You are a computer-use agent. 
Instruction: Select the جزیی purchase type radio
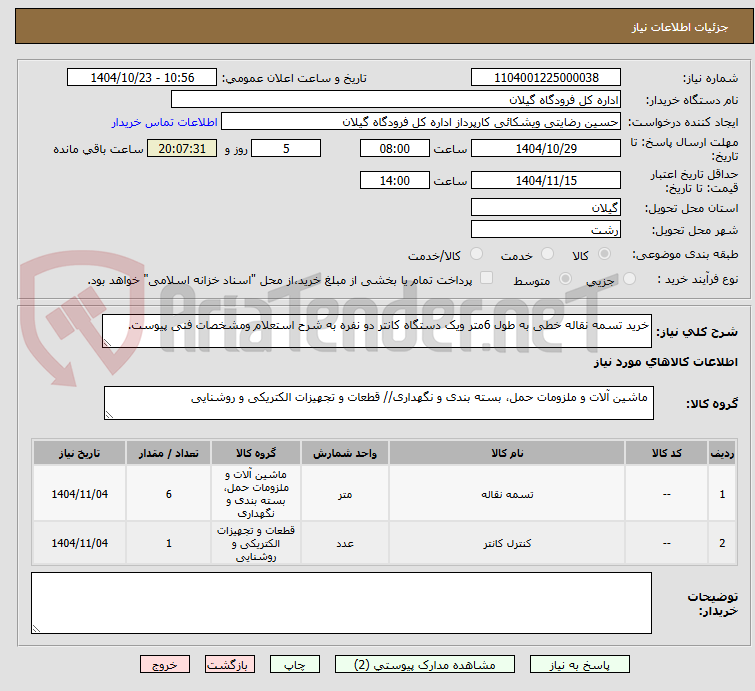629,279
